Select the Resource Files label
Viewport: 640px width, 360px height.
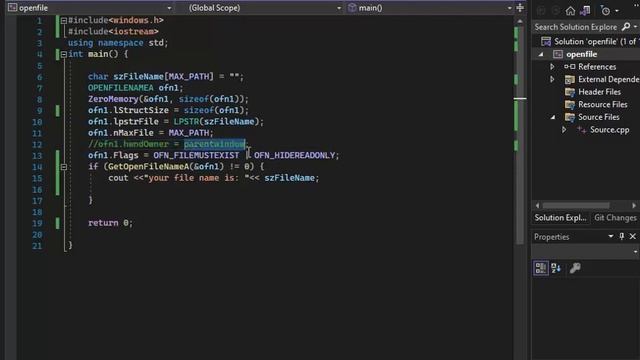pos(603,104)
